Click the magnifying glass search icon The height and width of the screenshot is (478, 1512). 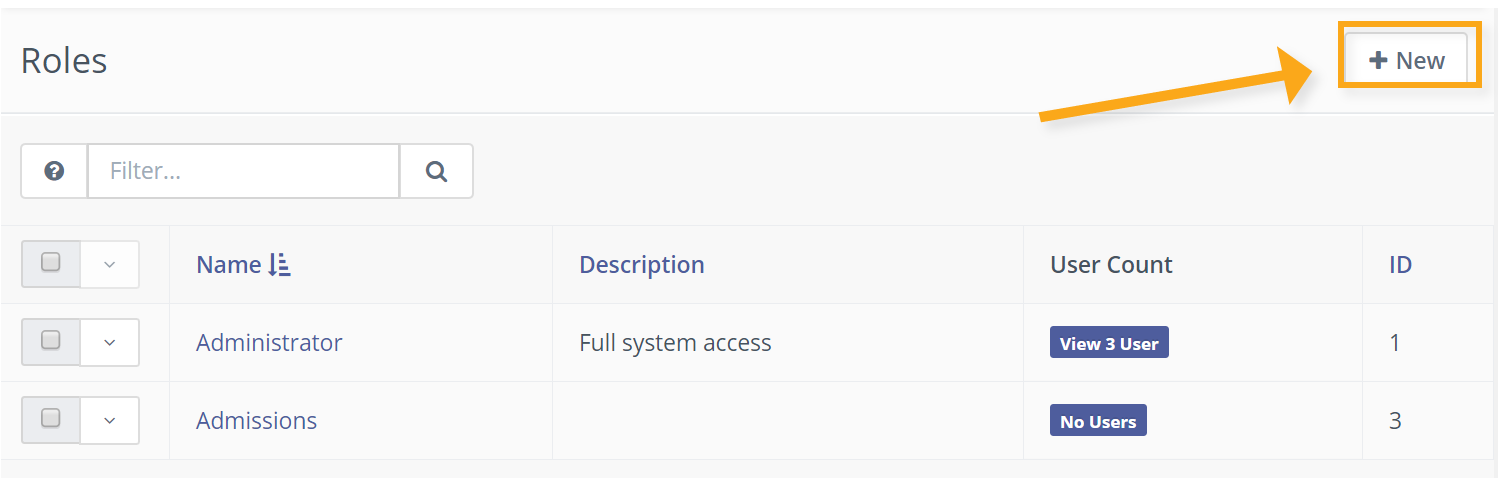pyautogui.click(x=436, y=171)
